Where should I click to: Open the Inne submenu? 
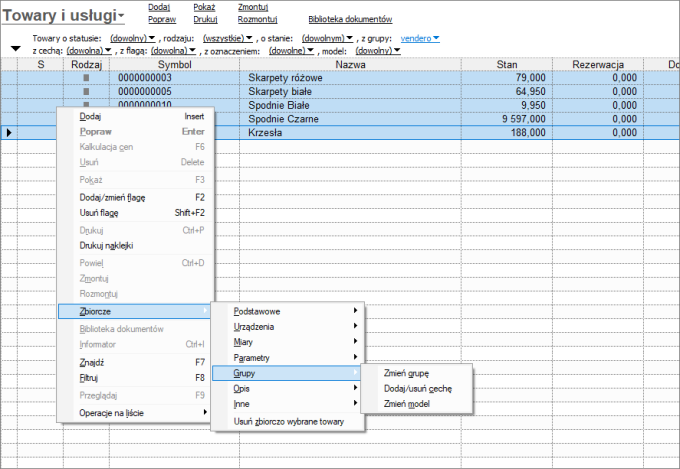click(x=287, y=404)
